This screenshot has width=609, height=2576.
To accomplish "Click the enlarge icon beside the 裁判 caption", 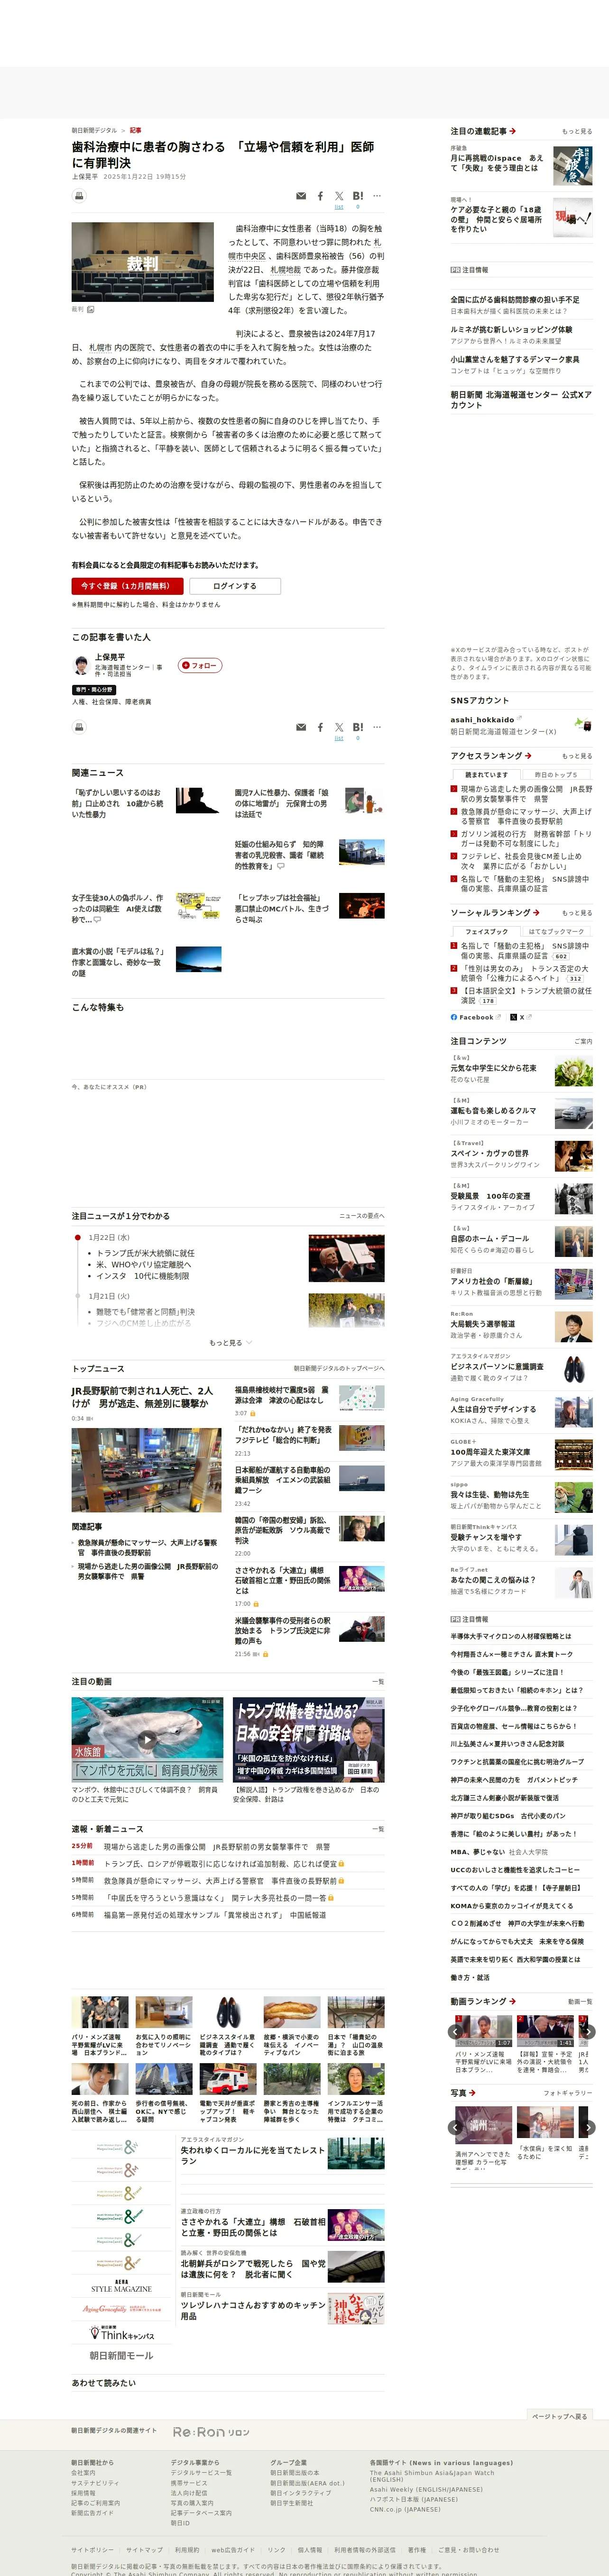I will 91,310.
